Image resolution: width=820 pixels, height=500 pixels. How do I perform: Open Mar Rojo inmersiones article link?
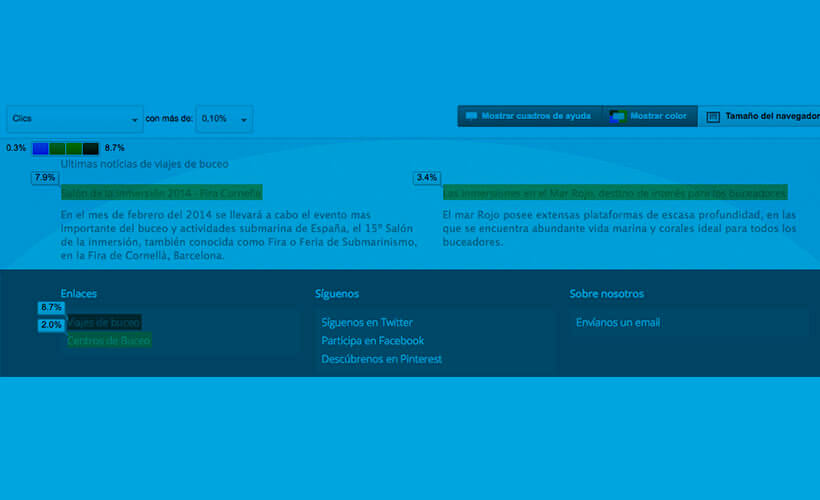[615, 193]
